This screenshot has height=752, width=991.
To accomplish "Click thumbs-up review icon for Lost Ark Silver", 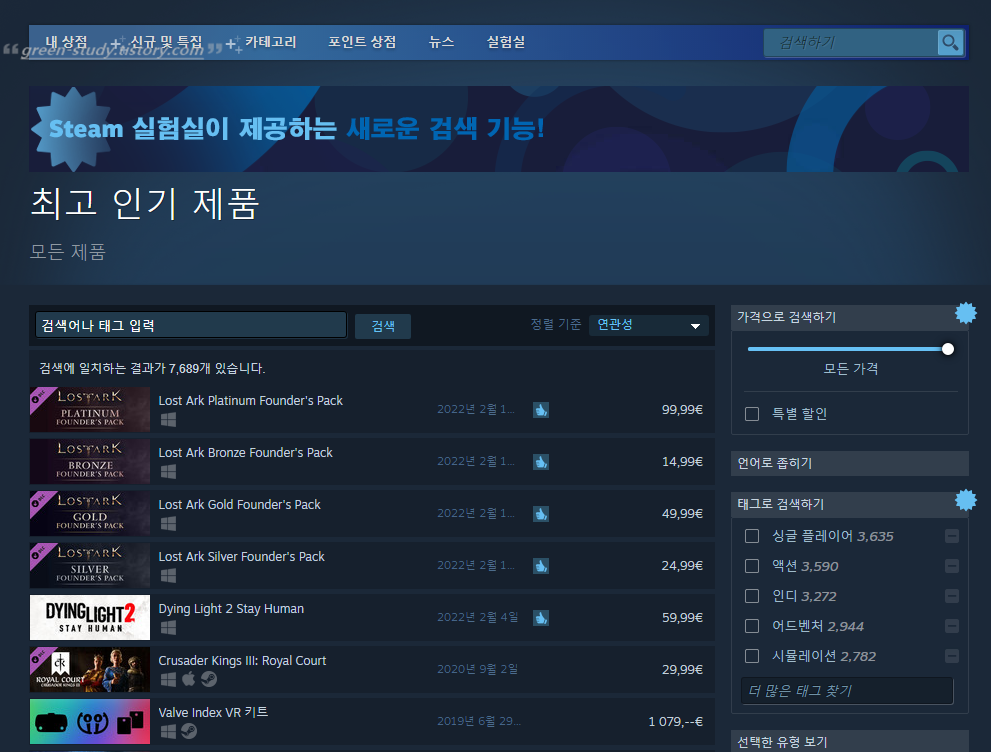I will [541, 566].
